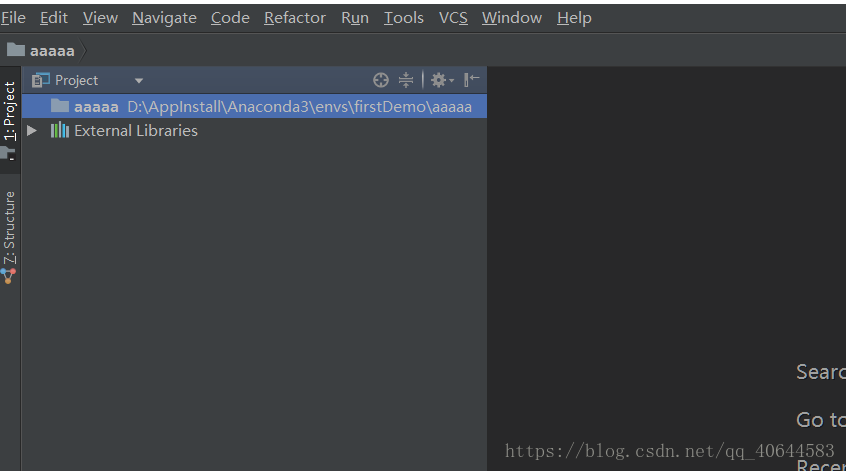Open the VCS menu

tap(453, 18)
